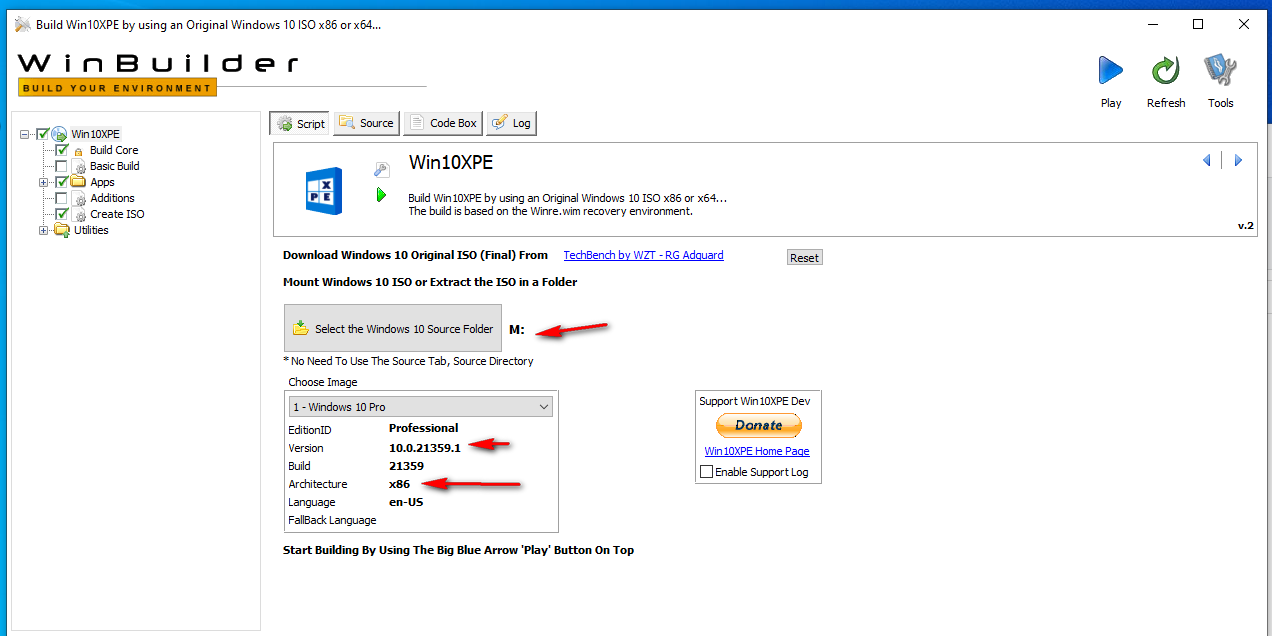Click the Architecture value x86

tap(399, 484)
